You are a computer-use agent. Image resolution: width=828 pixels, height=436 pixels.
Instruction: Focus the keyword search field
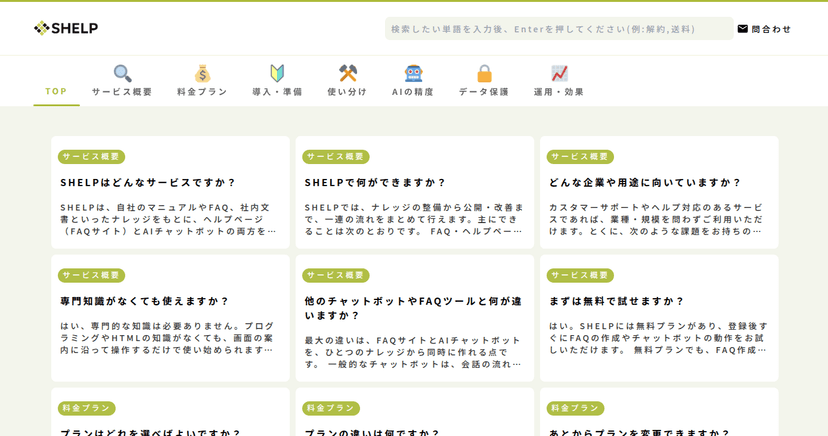click(x=559, y=29)
